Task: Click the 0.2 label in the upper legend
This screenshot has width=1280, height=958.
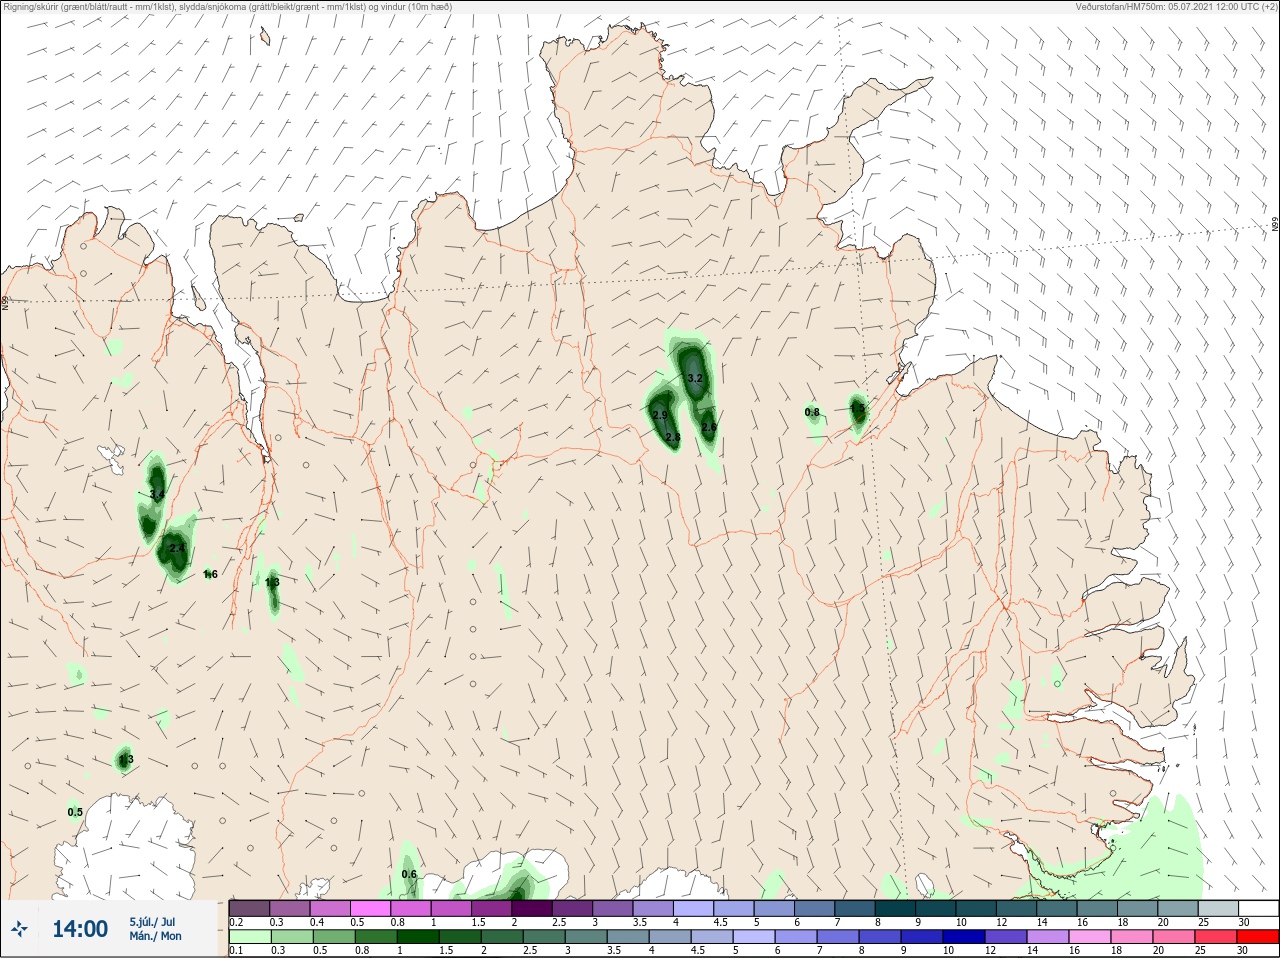Action: click(236, 922)
